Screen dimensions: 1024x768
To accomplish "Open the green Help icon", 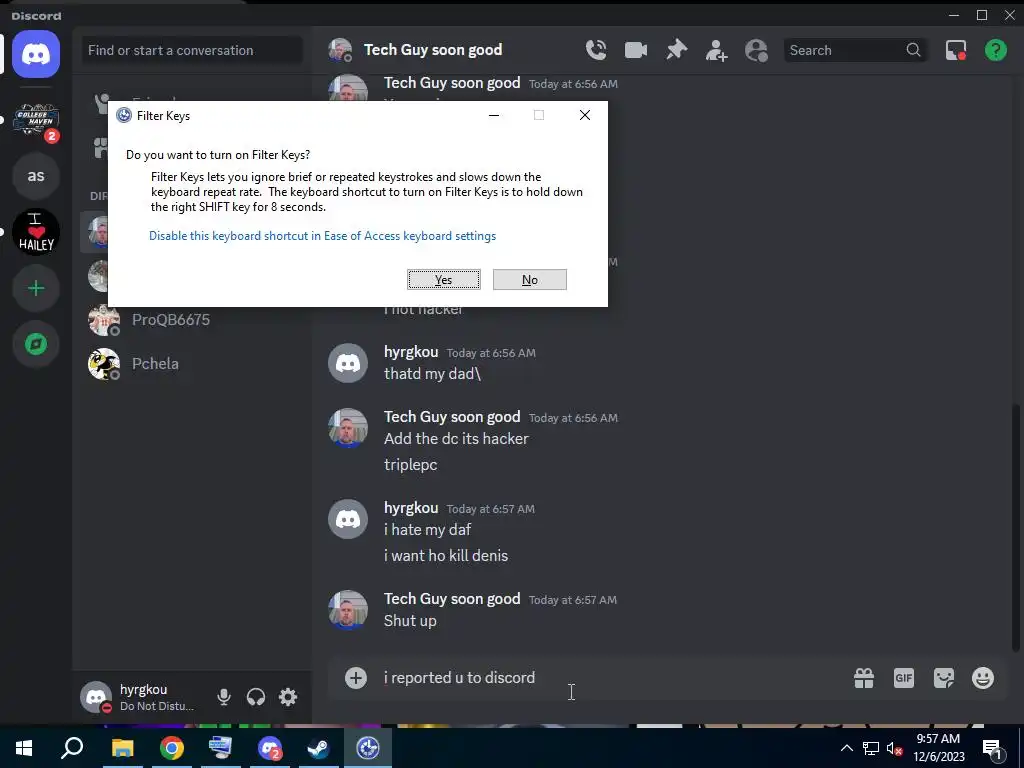I will click(995, 50).
